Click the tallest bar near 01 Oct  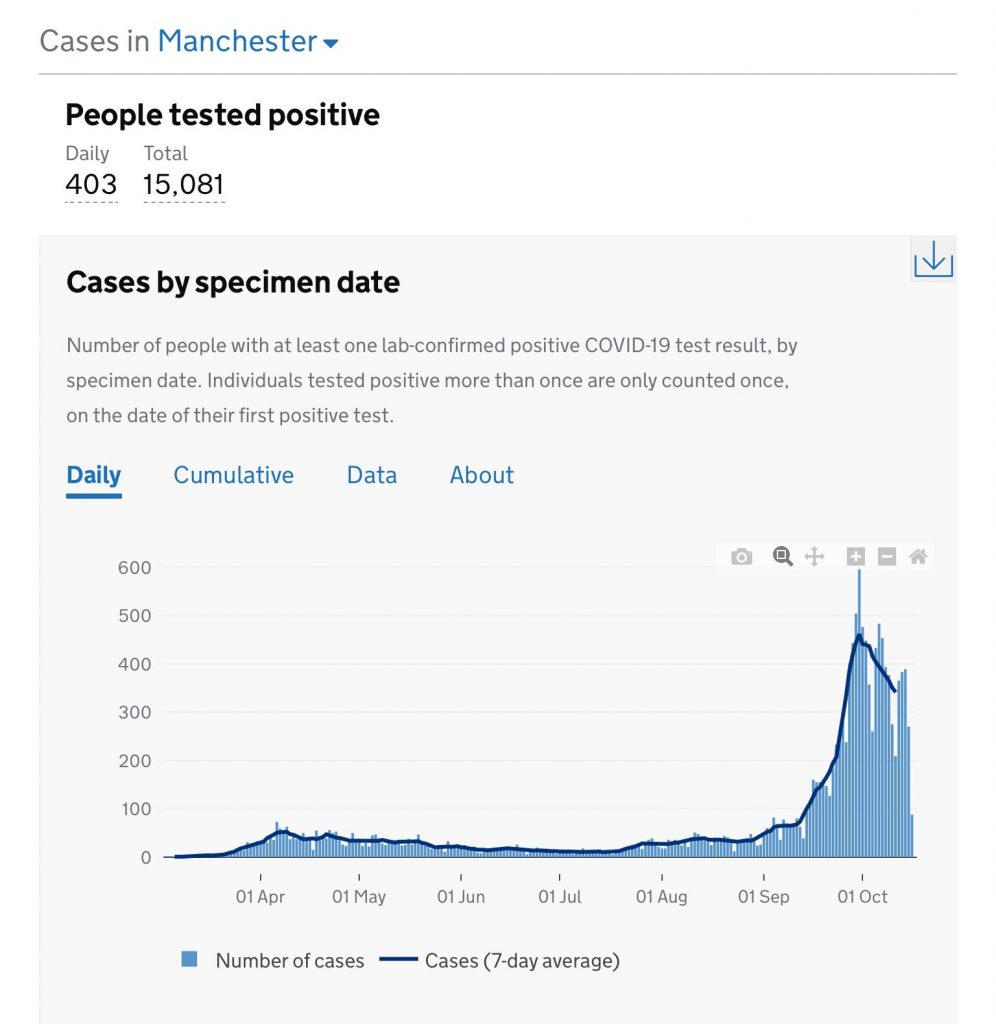pos(858,710)
